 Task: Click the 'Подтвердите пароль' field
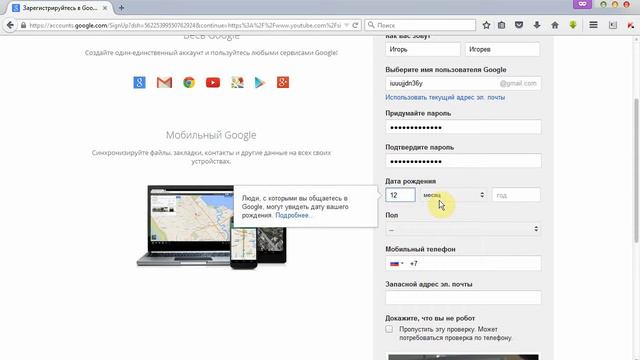pos(463,161)
